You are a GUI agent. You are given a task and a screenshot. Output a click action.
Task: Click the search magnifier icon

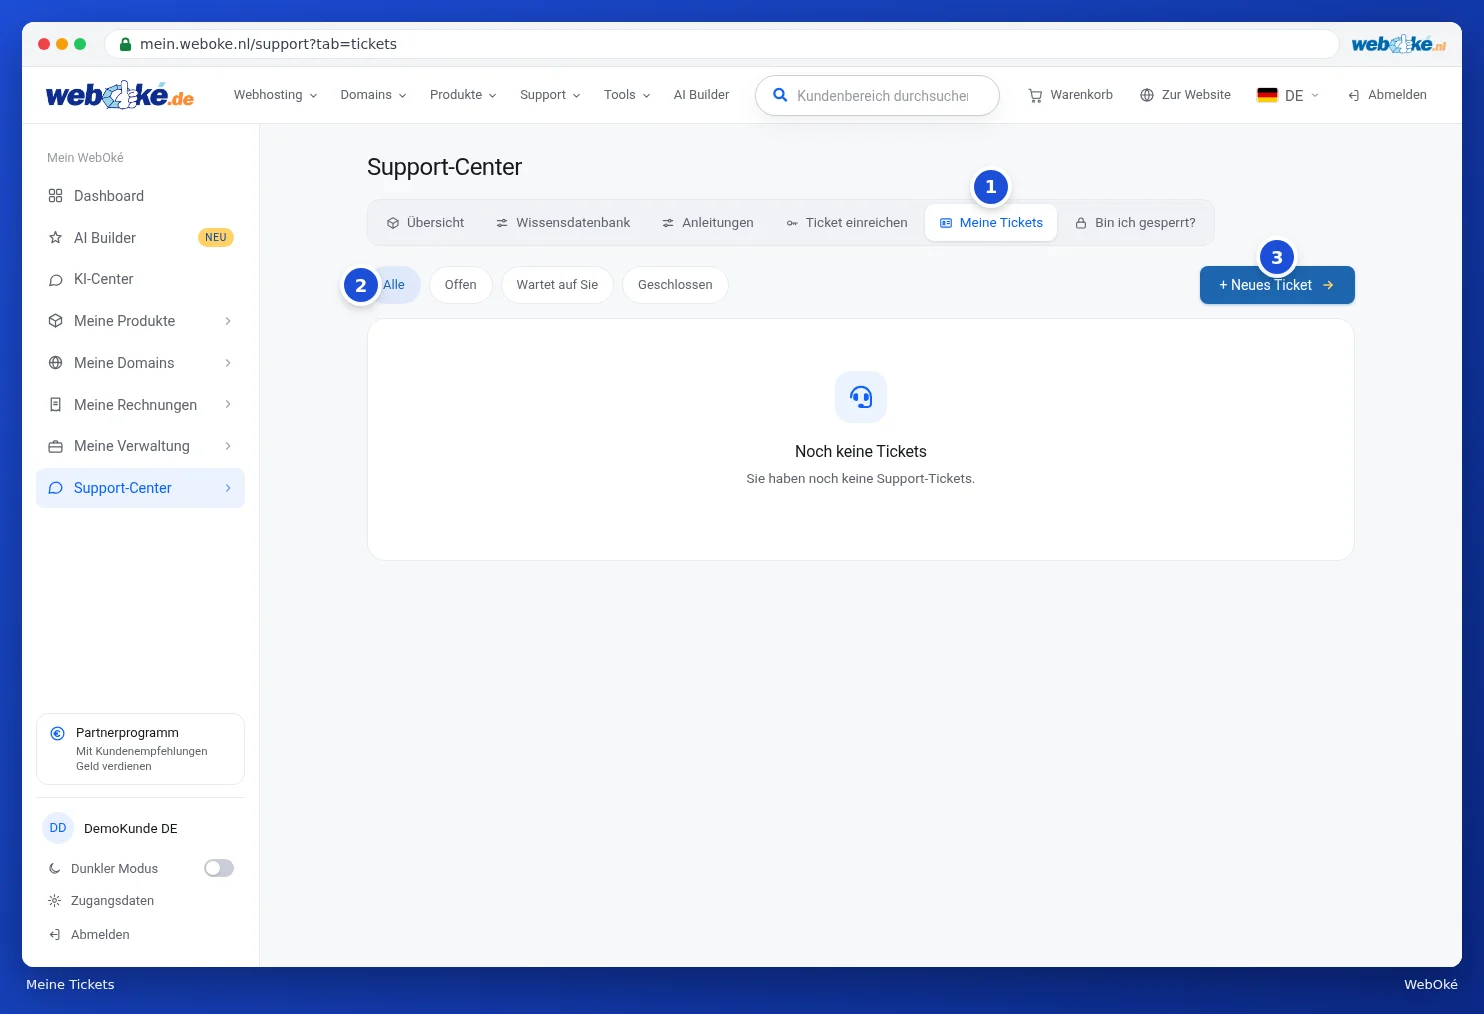(x=780, y=95)
